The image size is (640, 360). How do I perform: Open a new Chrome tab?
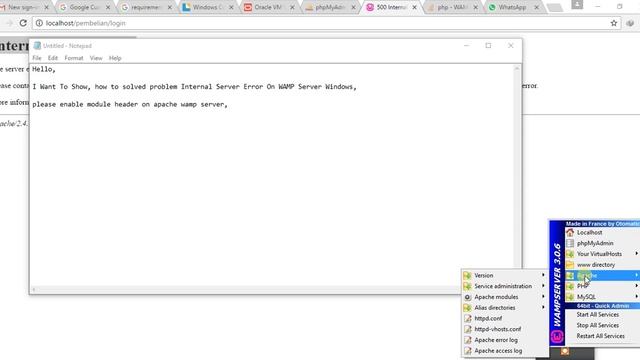pos(554,7)
